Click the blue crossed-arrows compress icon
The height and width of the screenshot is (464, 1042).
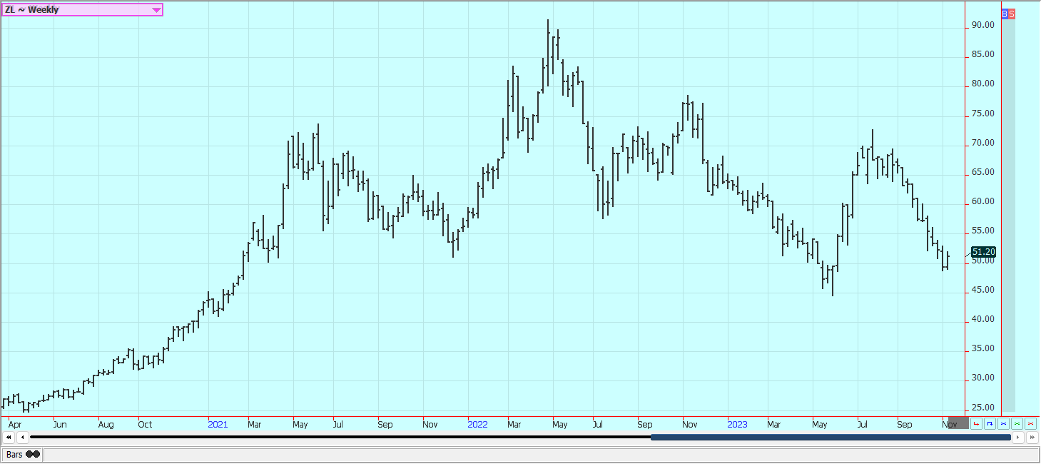click(1003, 423)
